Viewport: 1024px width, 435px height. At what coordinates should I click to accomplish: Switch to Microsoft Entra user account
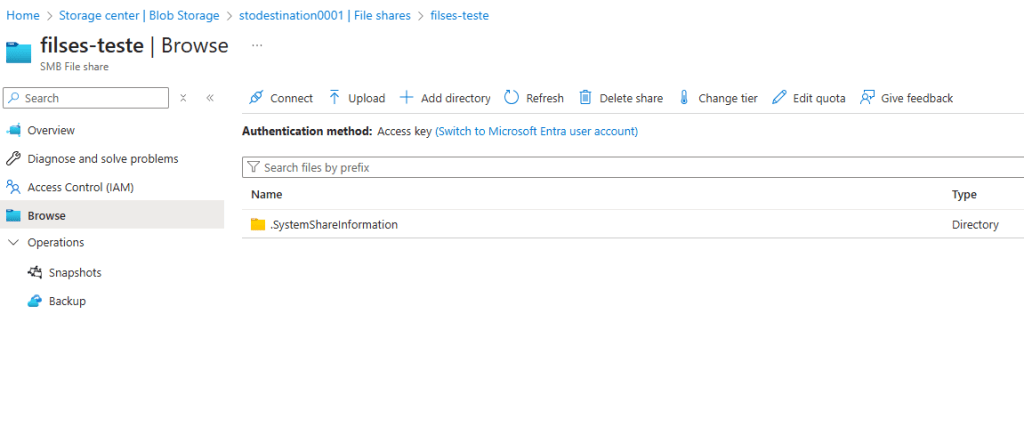536,131
